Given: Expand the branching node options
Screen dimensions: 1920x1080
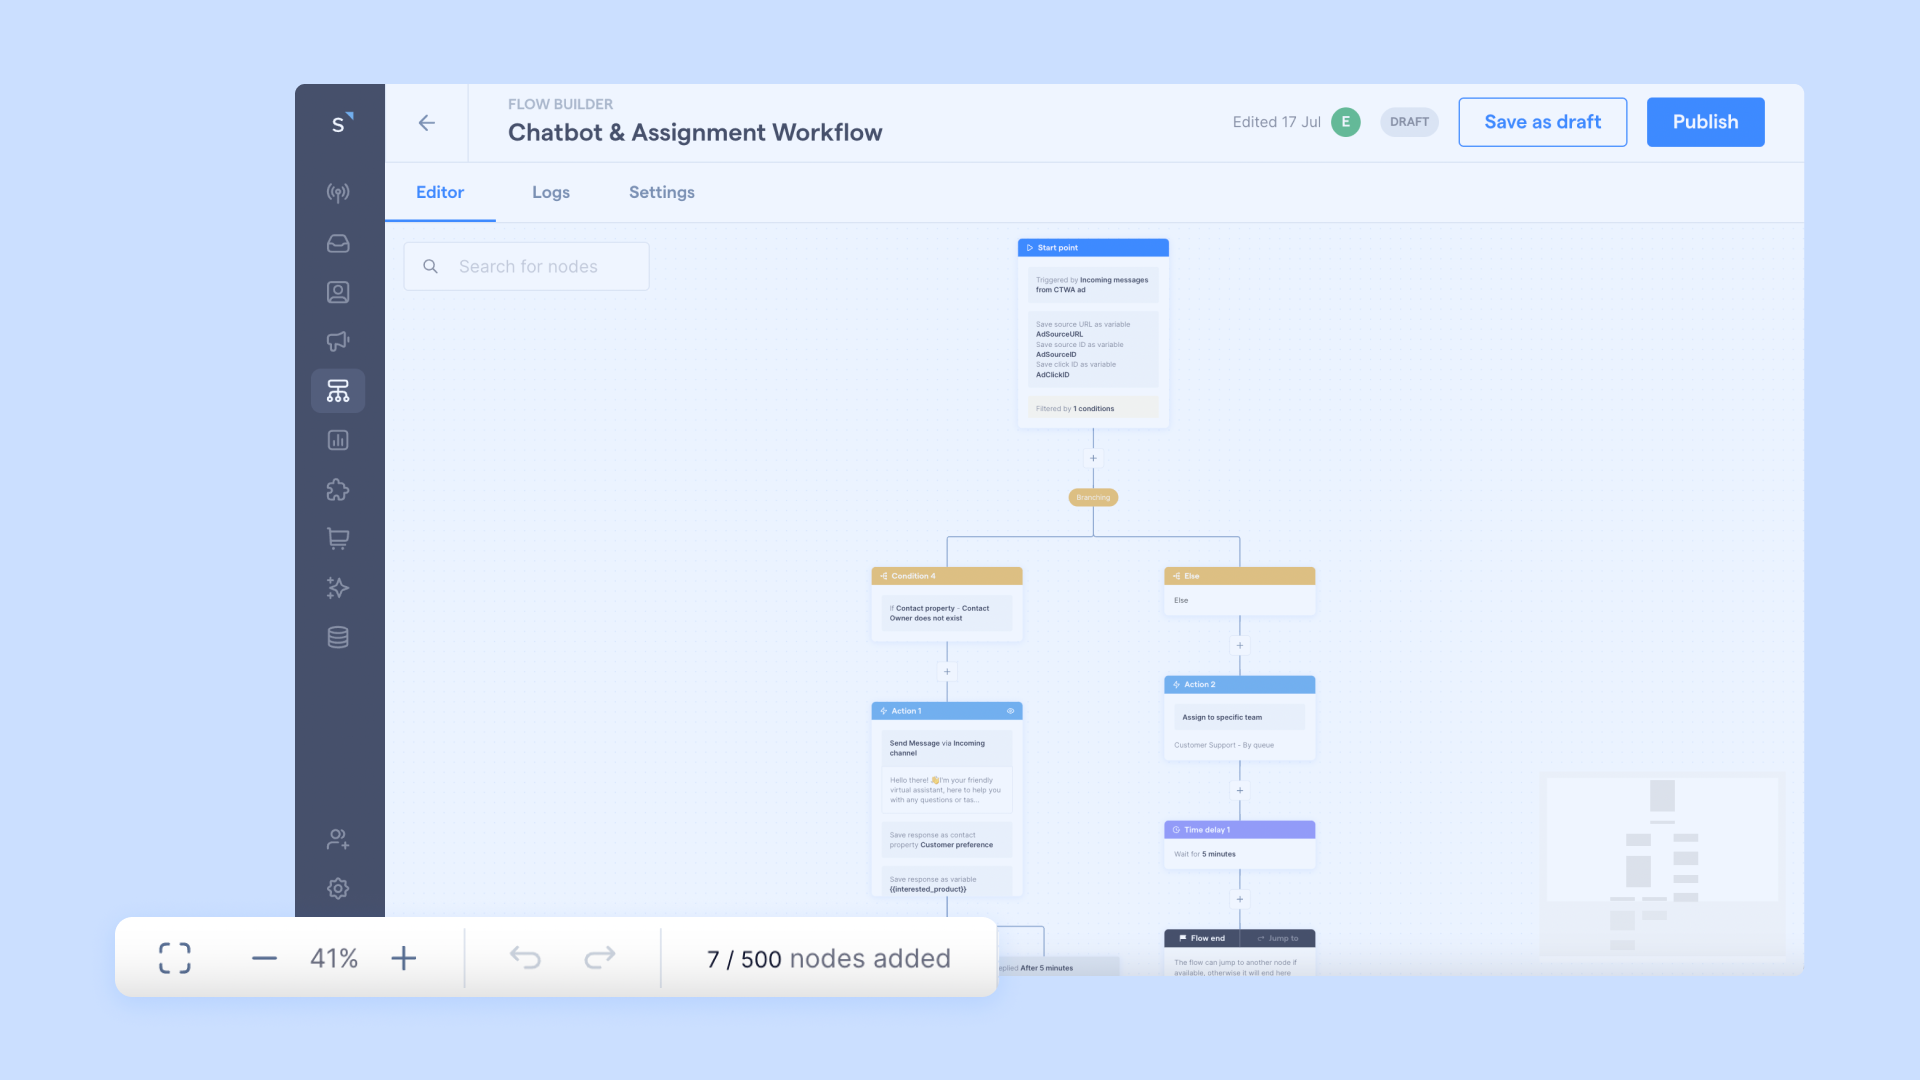Looking at the screenshot, I should [1092, 497].
